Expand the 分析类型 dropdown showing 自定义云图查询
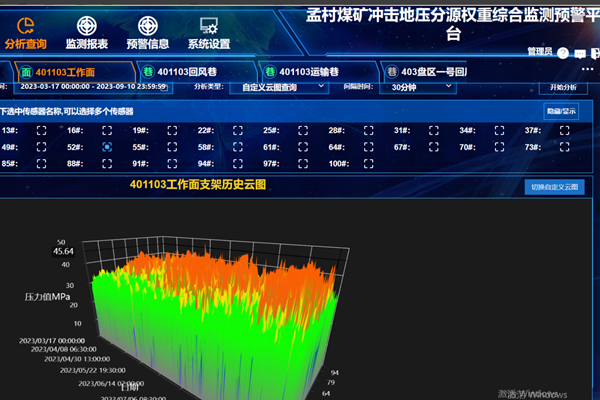The height and width of the screenshot is (400, 600). 282,87
